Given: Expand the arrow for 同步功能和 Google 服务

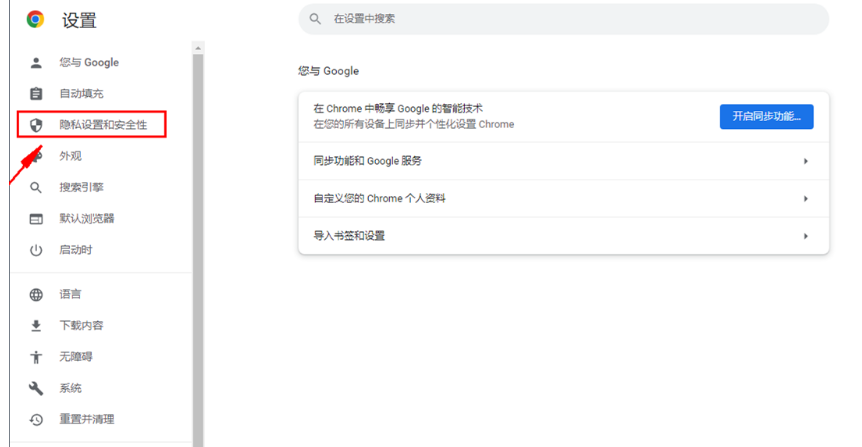Looking at the screenshot, I should coord(805,162).
